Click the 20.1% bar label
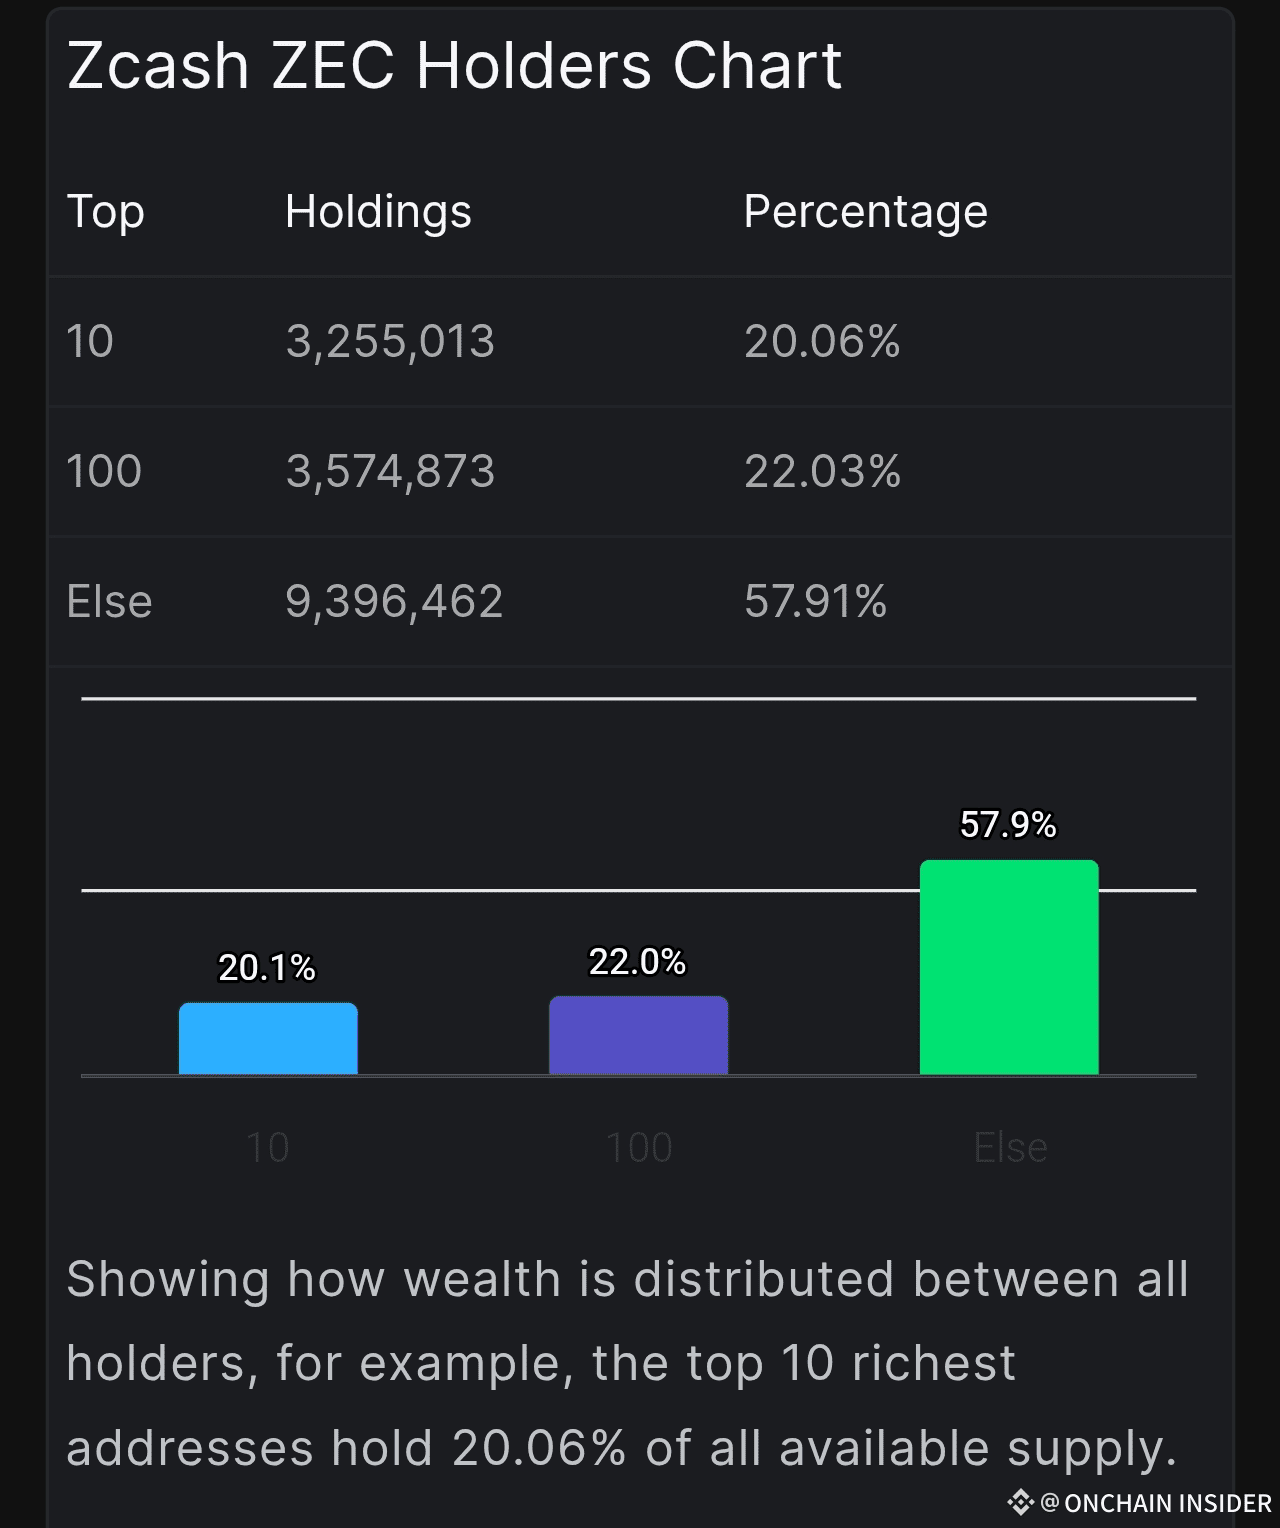The height and width of the screenshot is (1528, 1280). (267, 967)
